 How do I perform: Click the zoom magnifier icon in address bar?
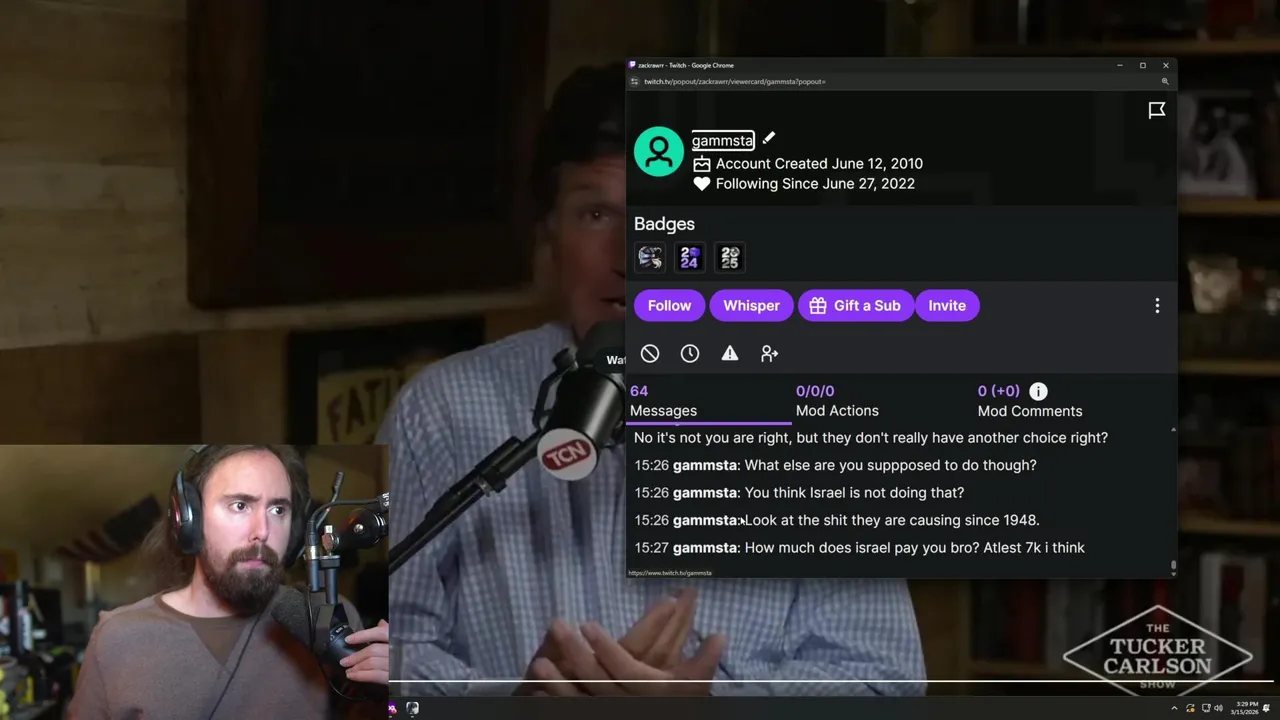click(1165, 81)
